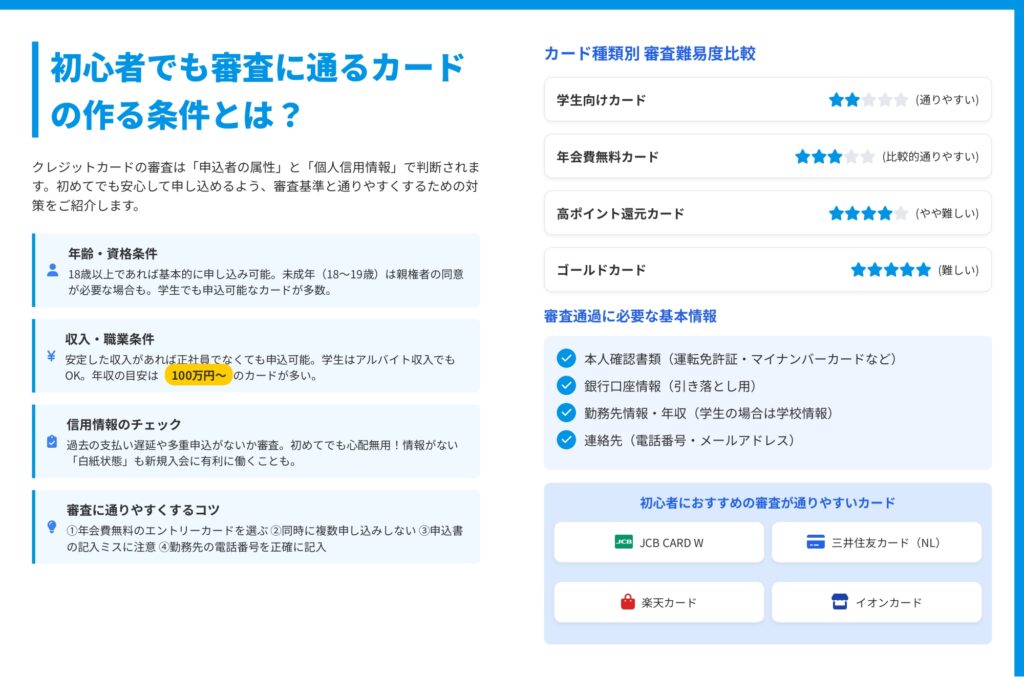The image size is (1024, 677).
Task: Click the person icon beside 年齢・資格条件
Action: (53, 270)
